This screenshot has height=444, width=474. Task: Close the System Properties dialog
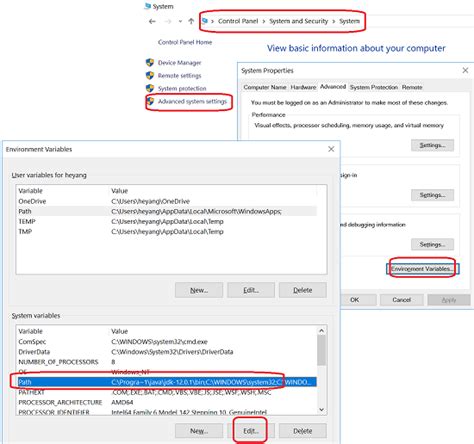(x=465, y=70)
